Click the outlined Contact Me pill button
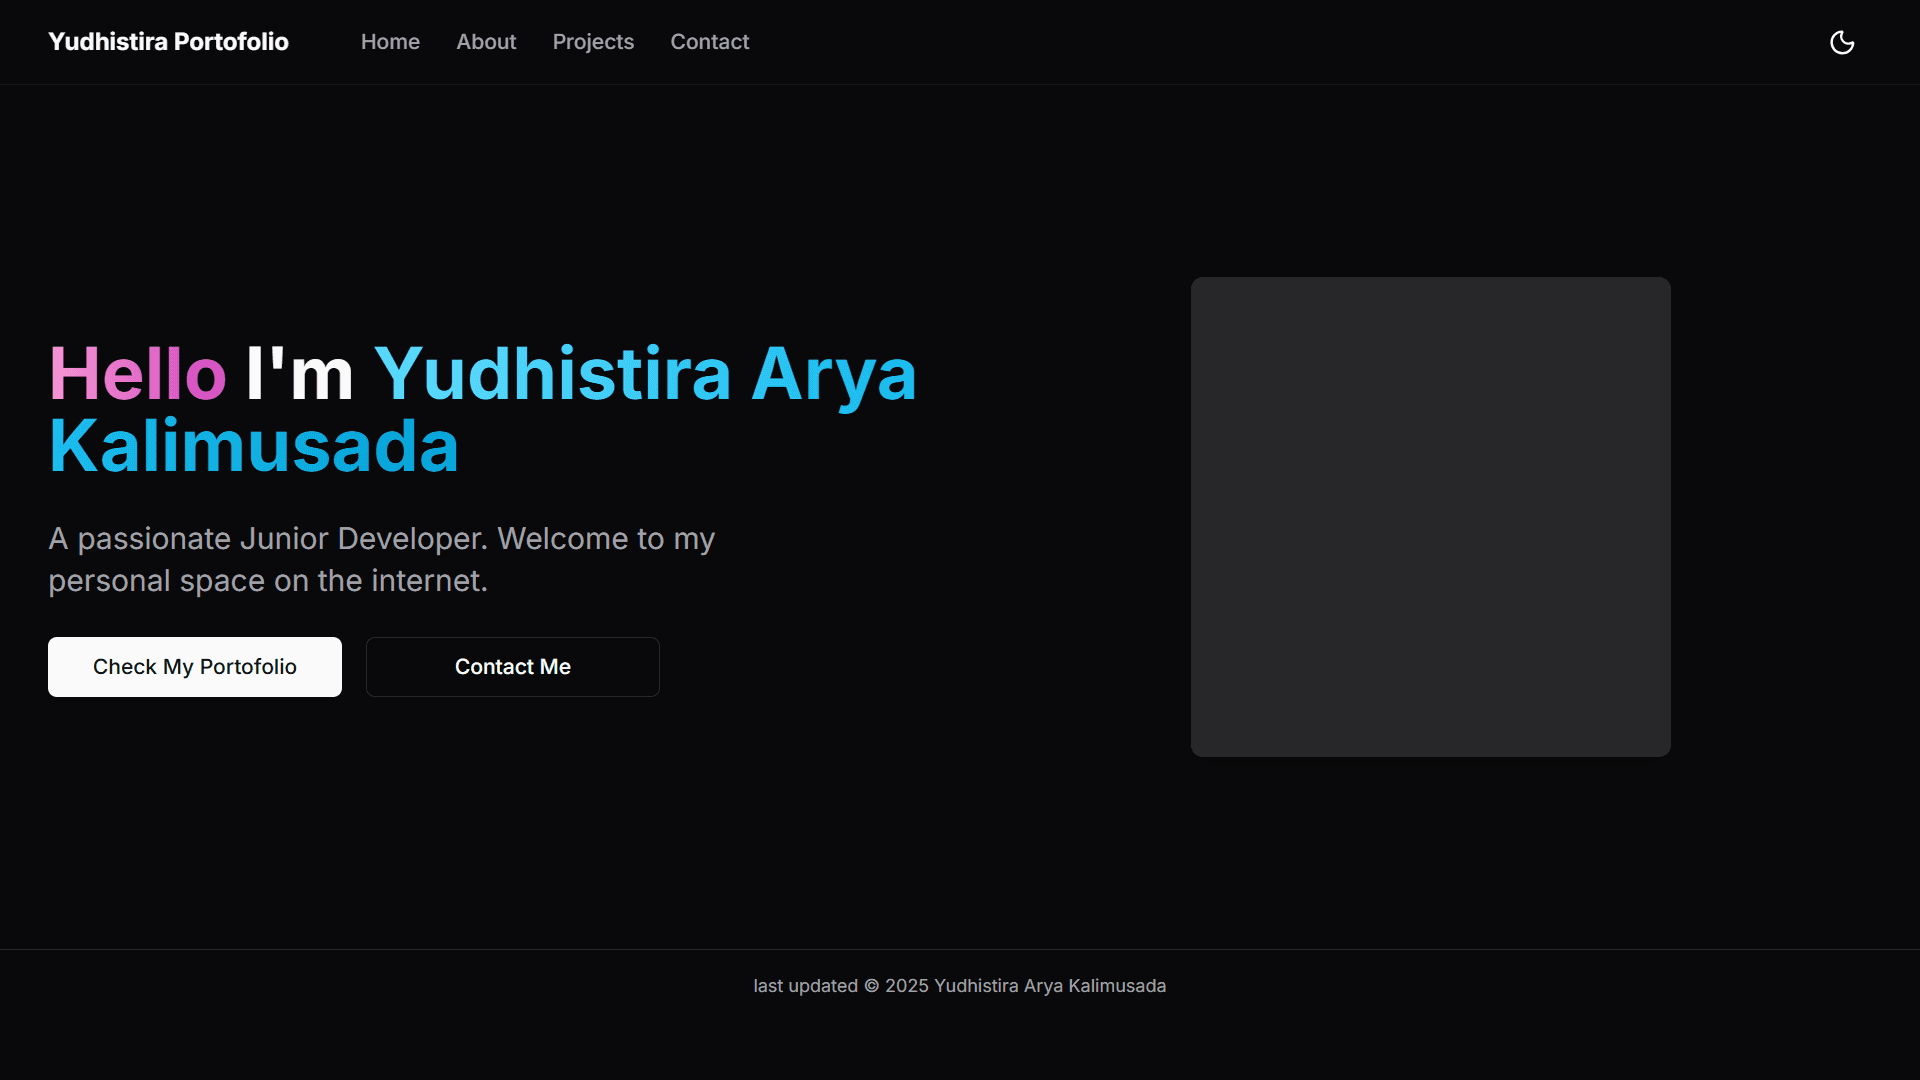 tap(512, 666)
